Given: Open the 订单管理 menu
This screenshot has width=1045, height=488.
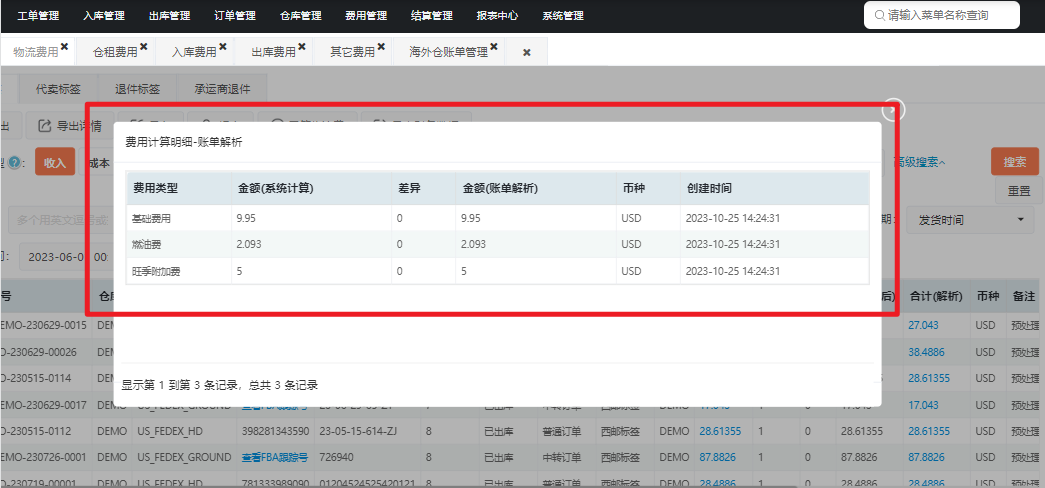Looking at the screenshot, I should click(235, 16).
